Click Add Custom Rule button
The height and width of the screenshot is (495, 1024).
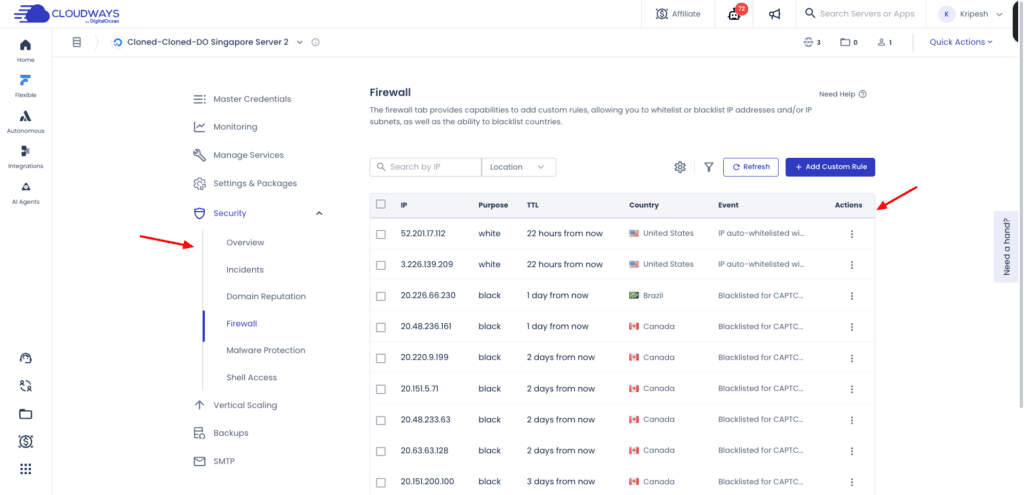[830, 167]
